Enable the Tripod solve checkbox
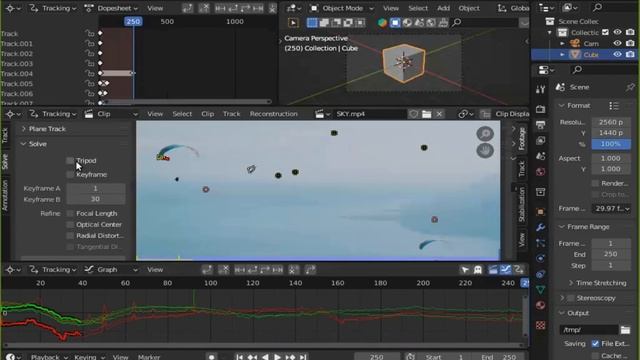This screenshot has width=640, height=360. pyautogui.click(x=70, y=160)
